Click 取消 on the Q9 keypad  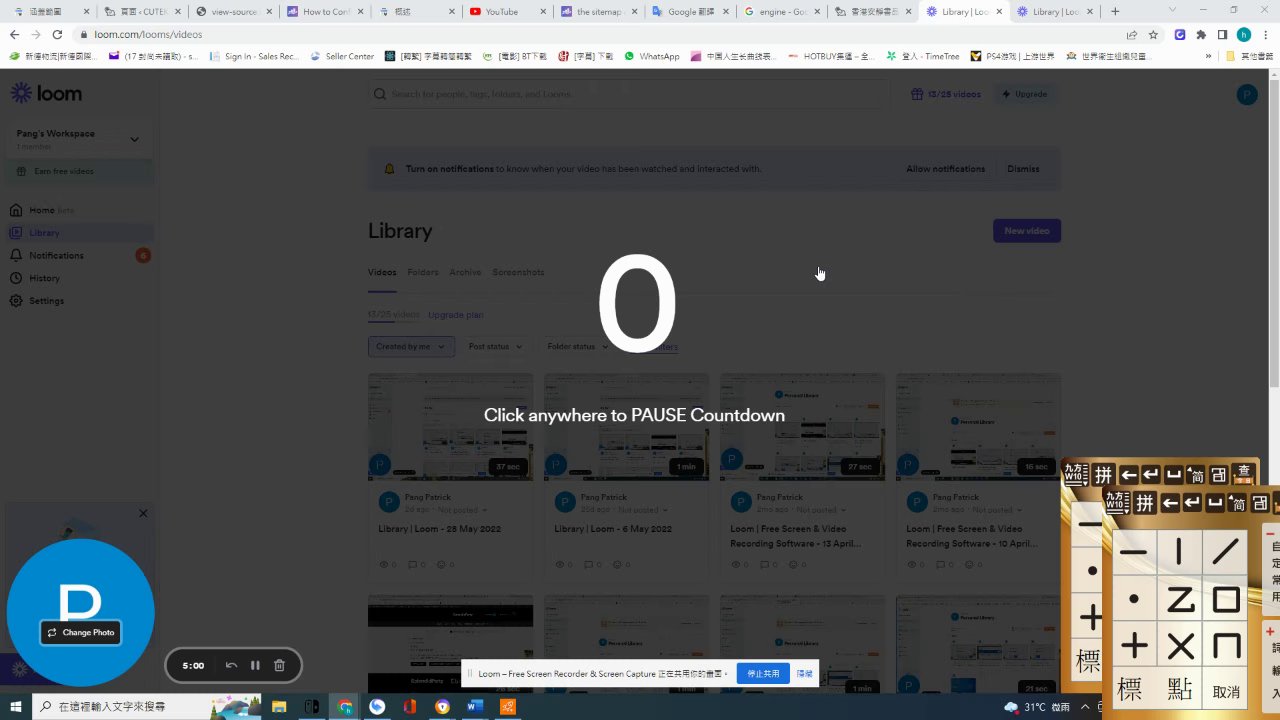click(x=1226, y=691)
